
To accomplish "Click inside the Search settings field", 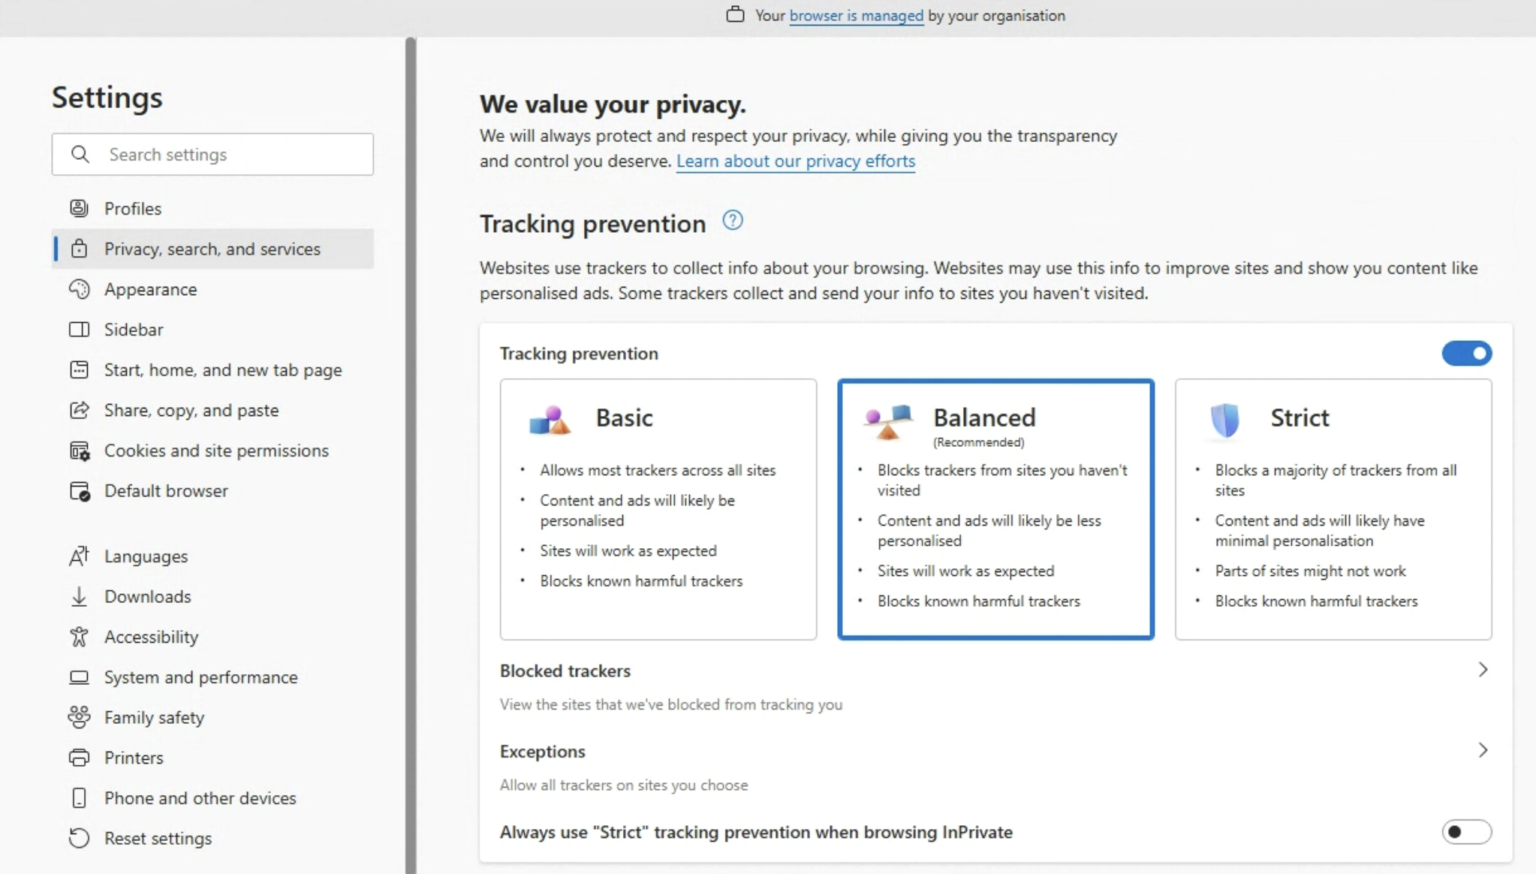I will (212, 154).
